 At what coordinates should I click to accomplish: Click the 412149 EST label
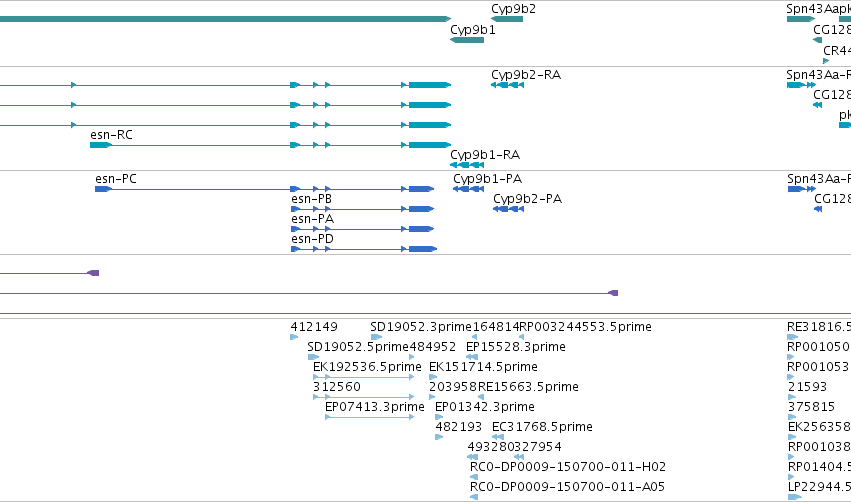[314, 327]
